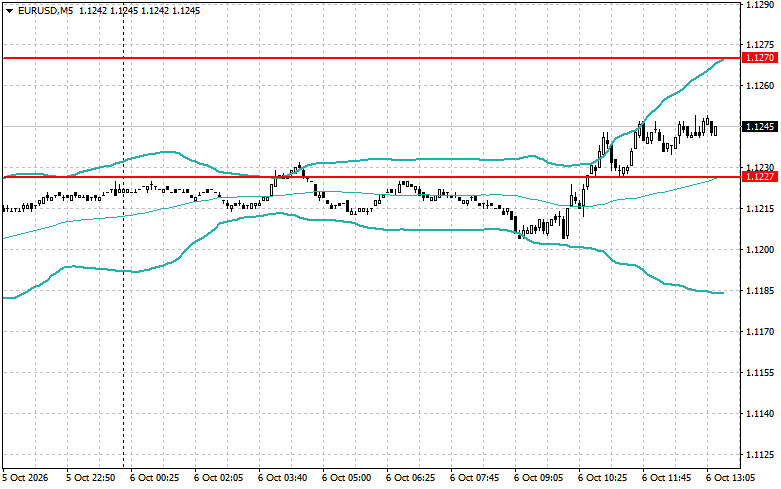Click the 6 Oct 10:25 time label
The height and width of the screenshot is (489, 781).
click(x=602, y=478)
